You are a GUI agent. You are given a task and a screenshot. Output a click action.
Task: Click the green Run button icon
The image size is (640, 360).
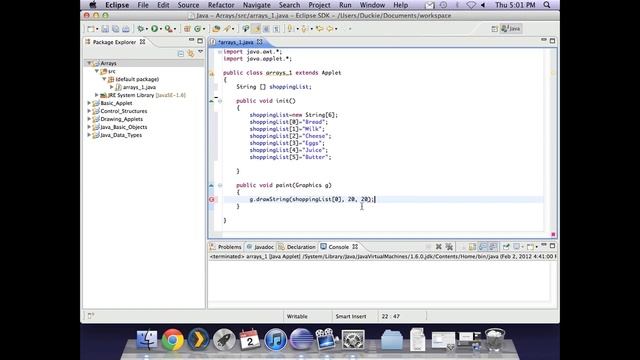tap(155, 29)
